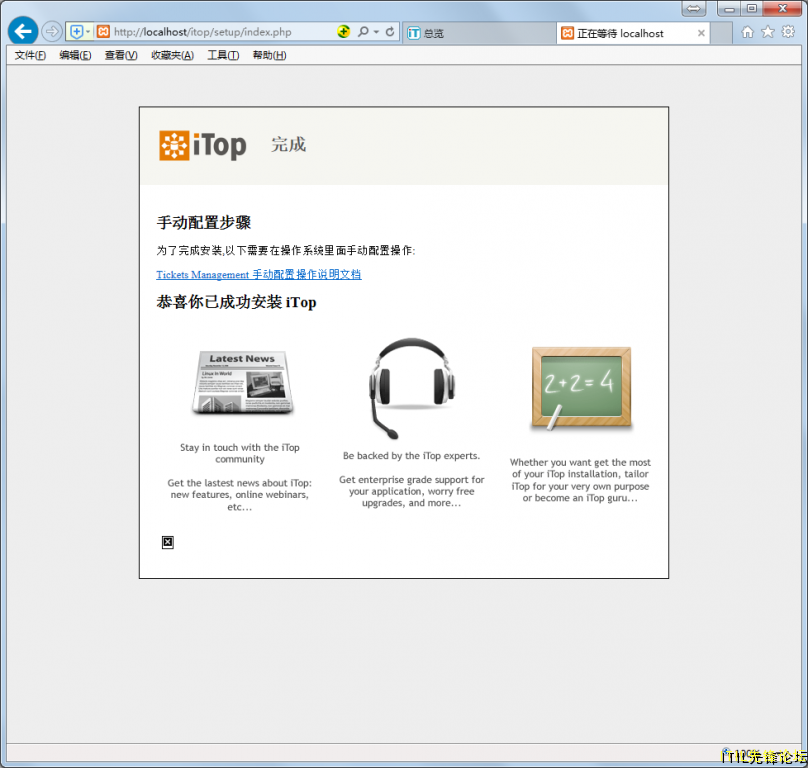Click the 完成 step title text
Image resolution: width=808 pixels, height=768 pixels.
[x=289, y=145]
